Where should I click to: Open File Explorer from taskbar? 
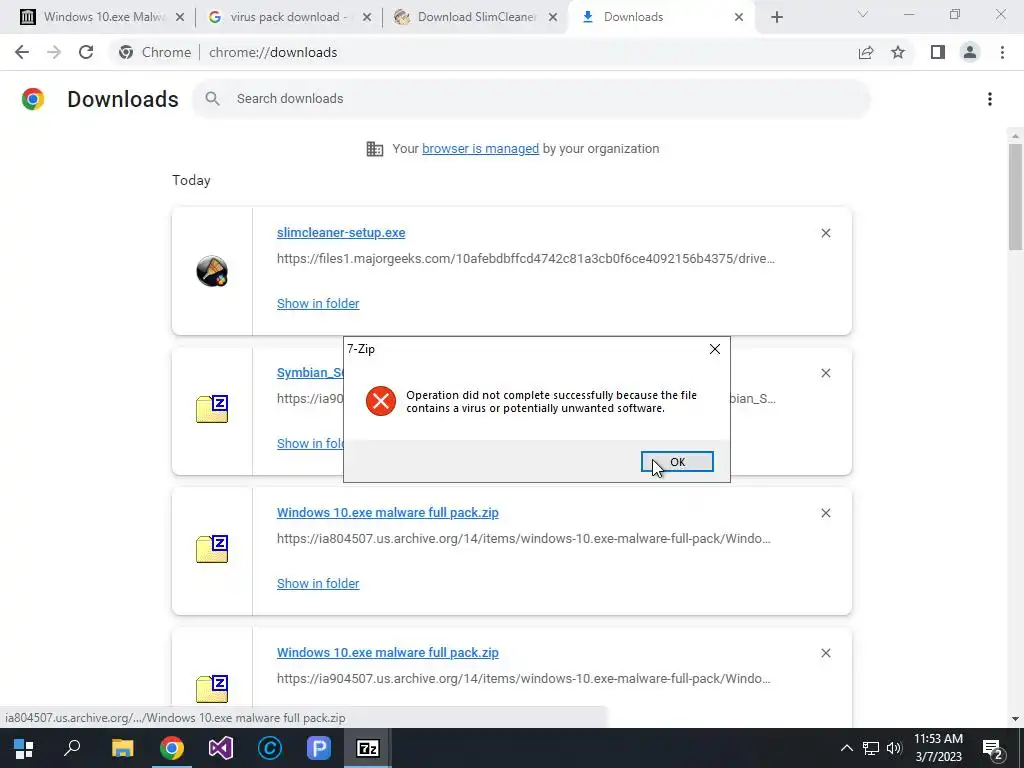[122, 748]
